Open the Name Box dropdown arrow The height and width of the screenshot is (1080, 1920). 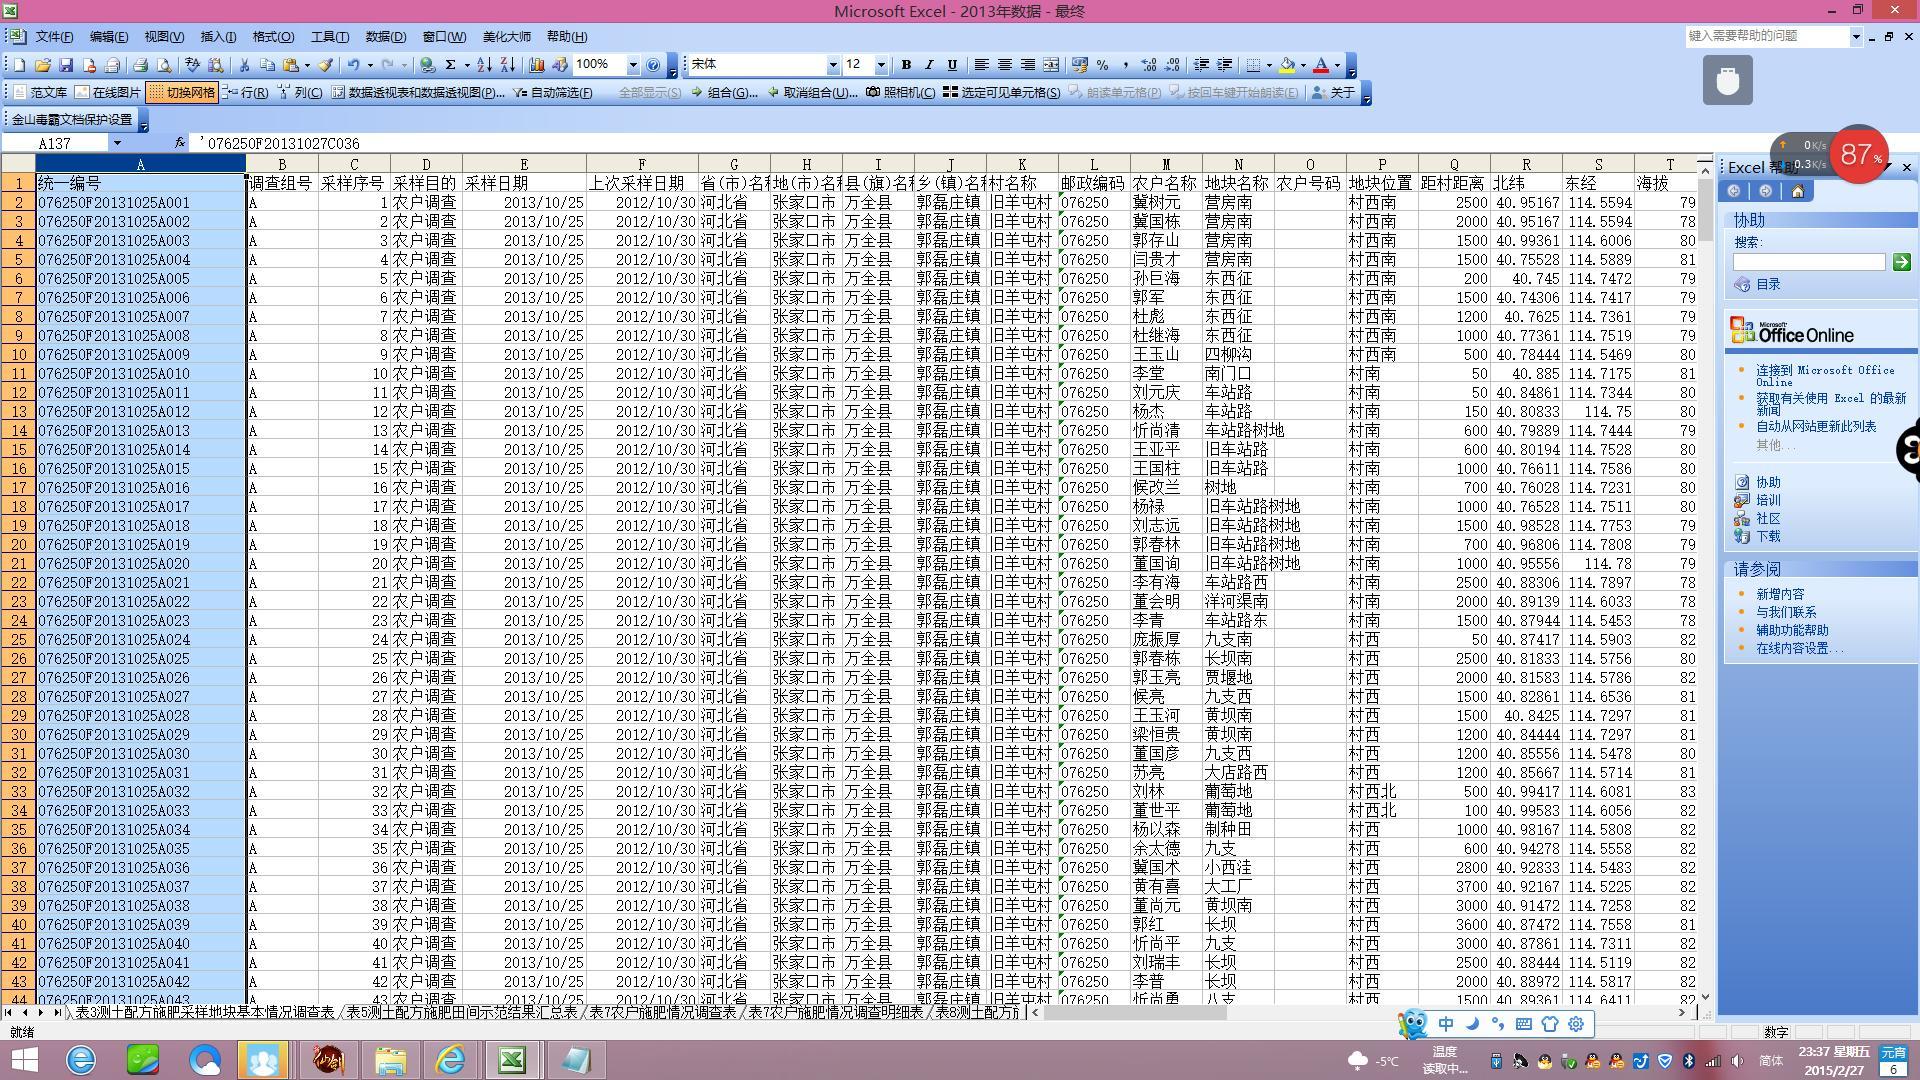point(117,143)
